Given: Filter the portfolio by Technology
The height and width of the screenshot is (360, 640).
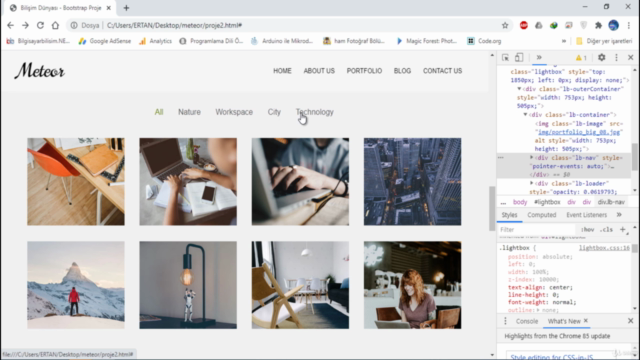Looking at the screenshot, I should tap(314, 112).
